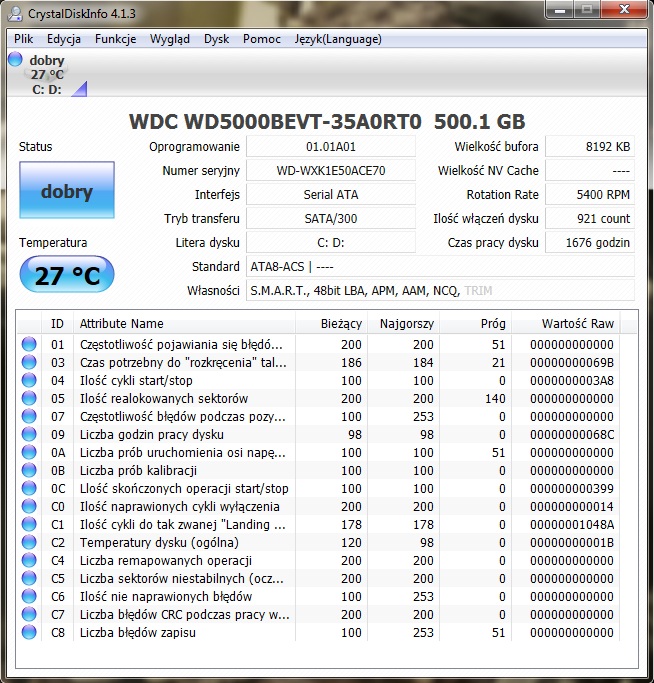Select the row Liczba godzin pracy dysku
The image size is (654, 683).
point(319,434)
